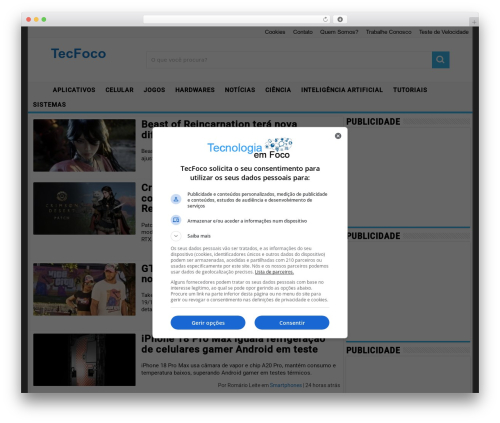The height and width of the screenshot is (423, 500).
Task: Click the macOS yellow minimize dot
Action: tap(36, 19)
